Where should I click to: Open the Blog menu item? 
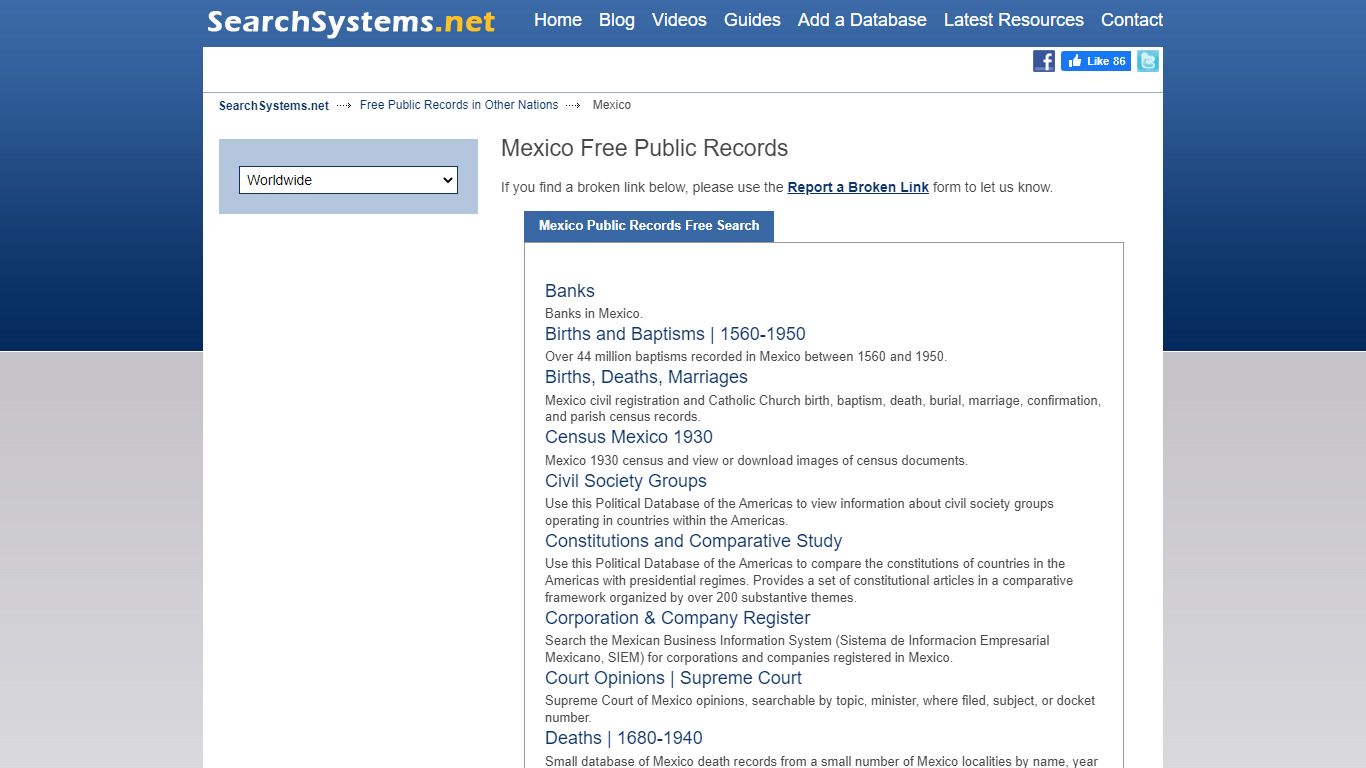point(617,20)
